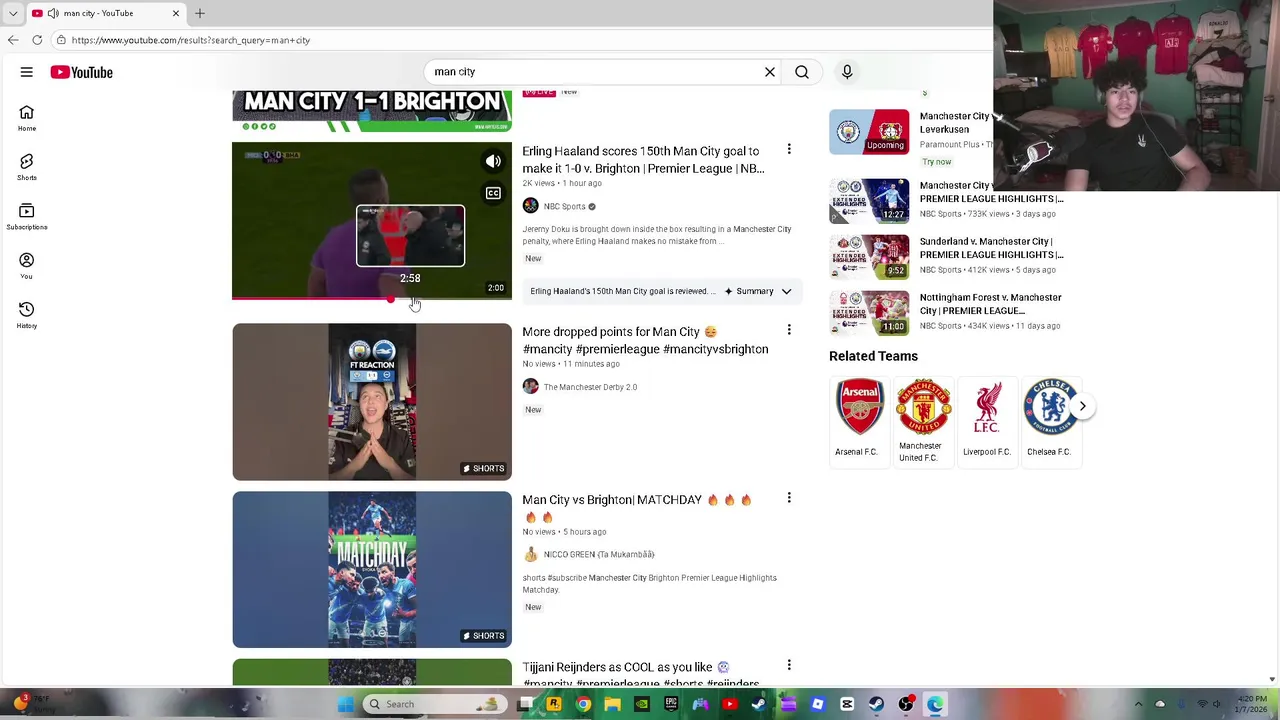Reload the page in the browser
This screenshot has height=720, width=1280.
pyautogui.click(x=37, y=40)
